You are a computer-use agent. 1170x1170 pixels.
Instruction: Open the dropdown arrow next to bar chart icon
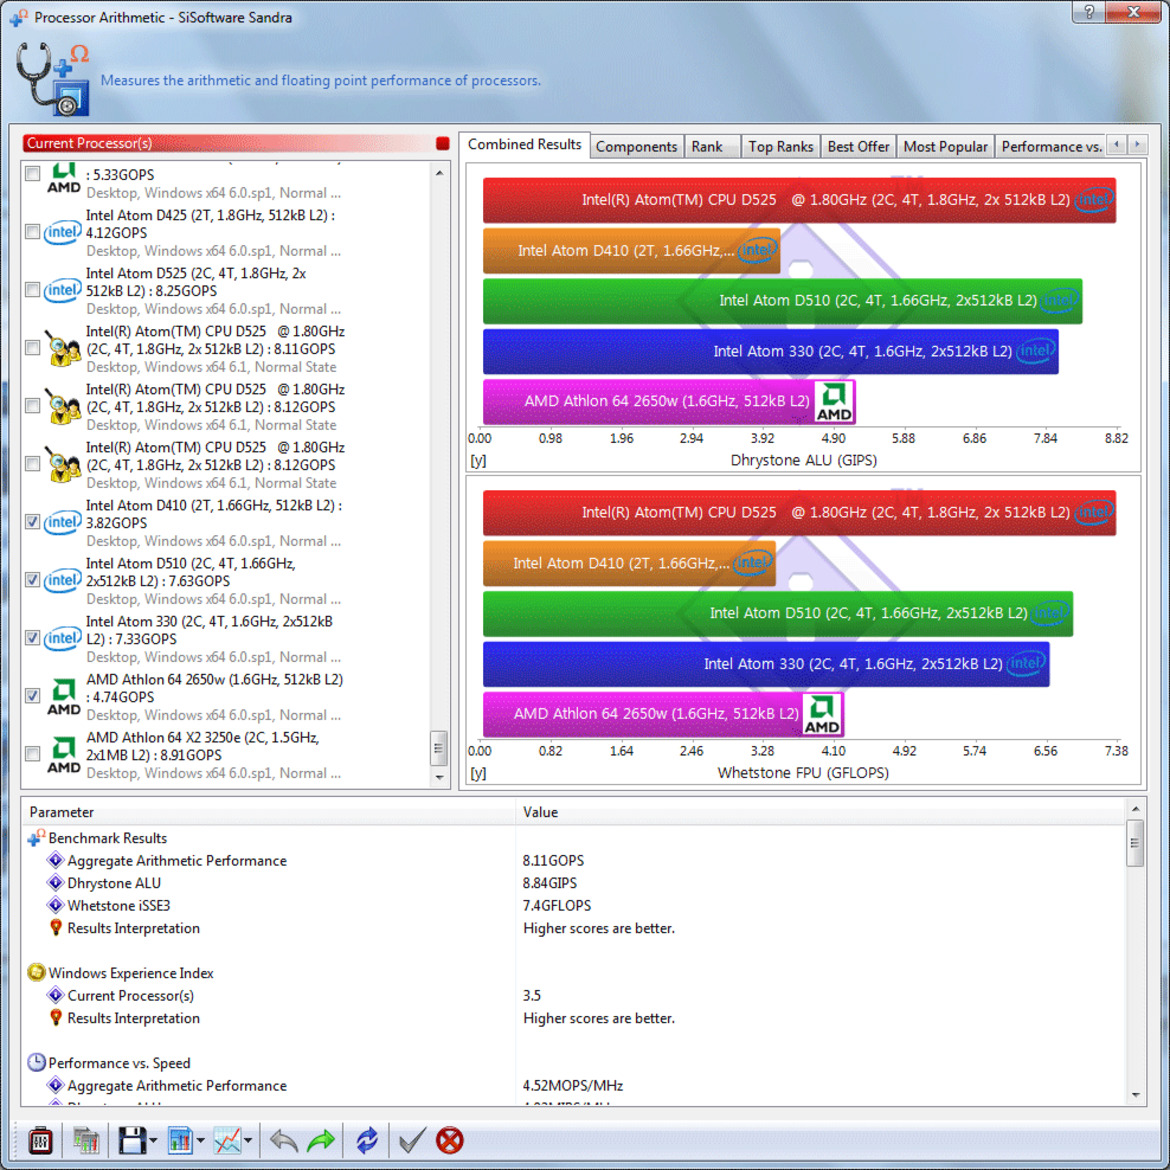pyautogui.click(x=201, y=1141)
